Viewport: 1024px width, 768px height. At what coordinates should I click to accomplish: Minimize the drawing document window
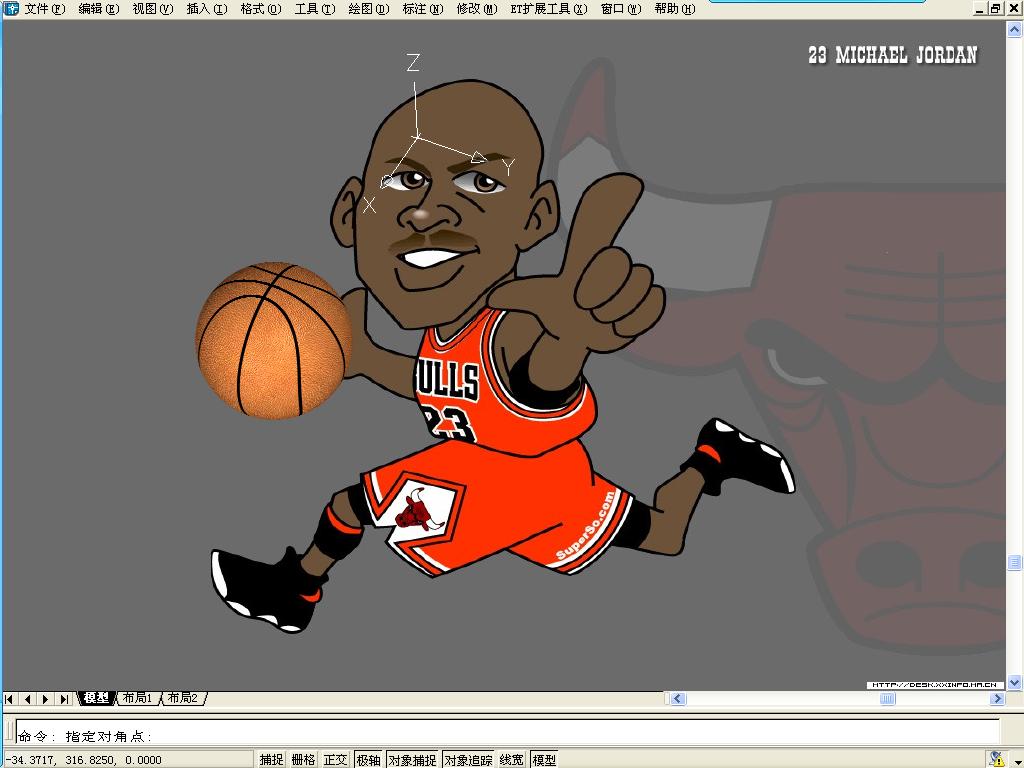click(979, 8)
